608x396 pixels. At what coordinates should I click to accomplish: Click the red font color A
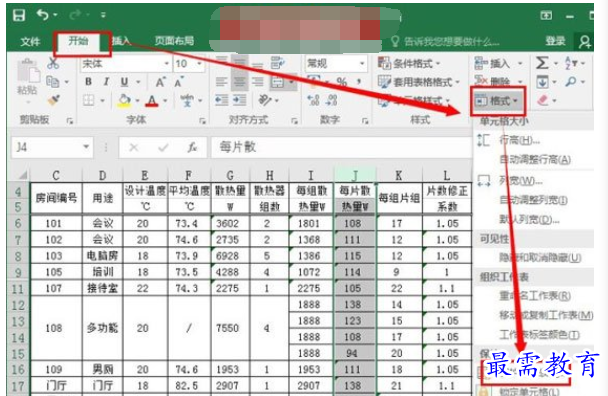click(152, 101)
